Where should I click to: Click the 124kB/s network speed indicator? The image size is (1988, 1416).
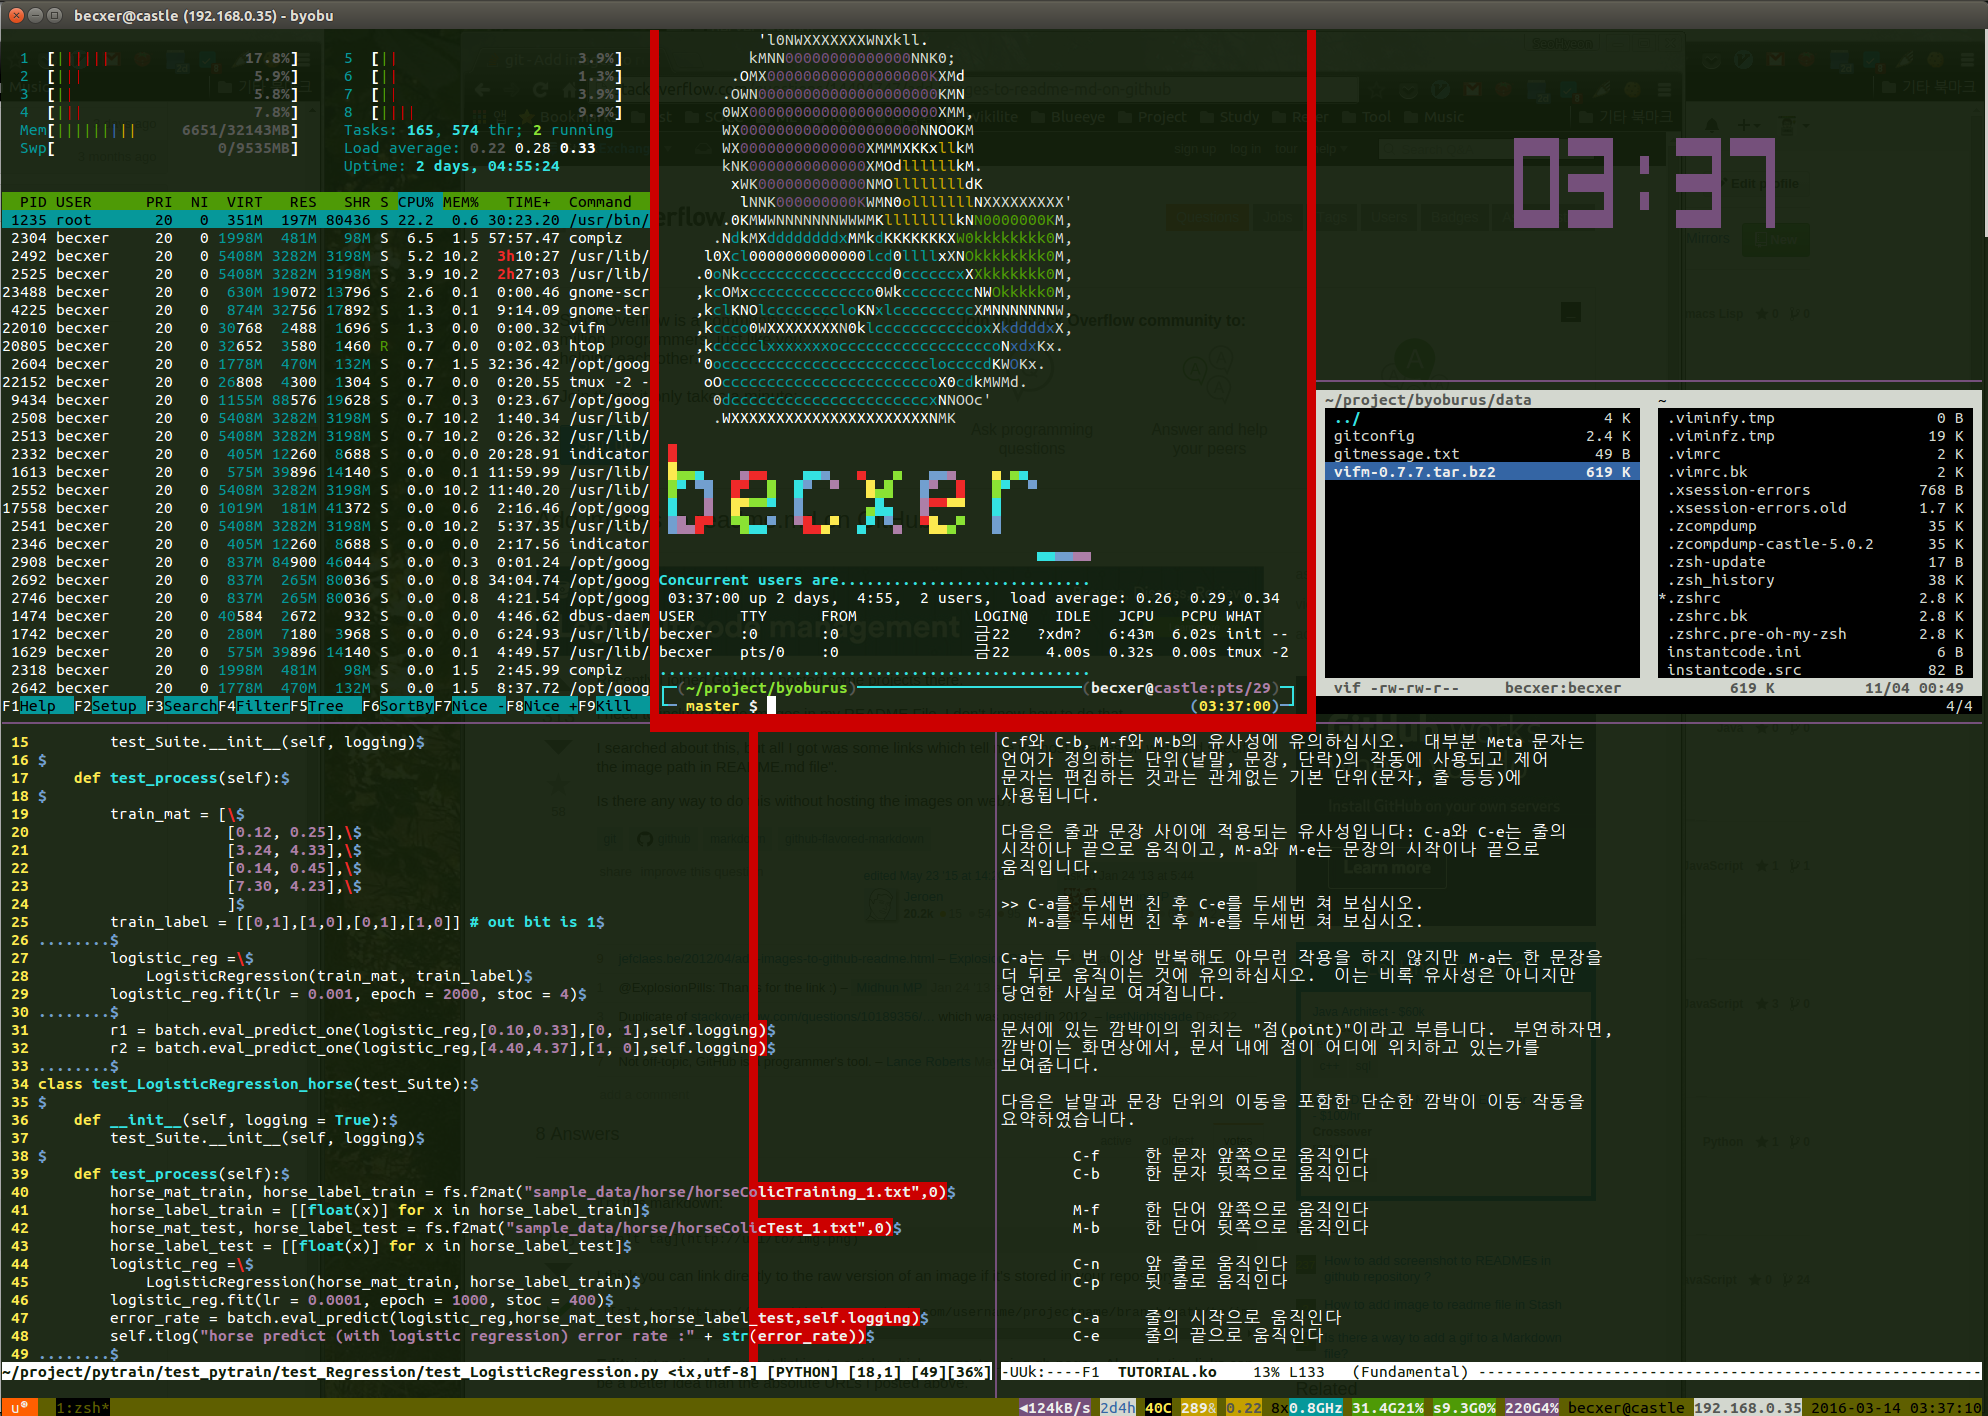1057,1407
